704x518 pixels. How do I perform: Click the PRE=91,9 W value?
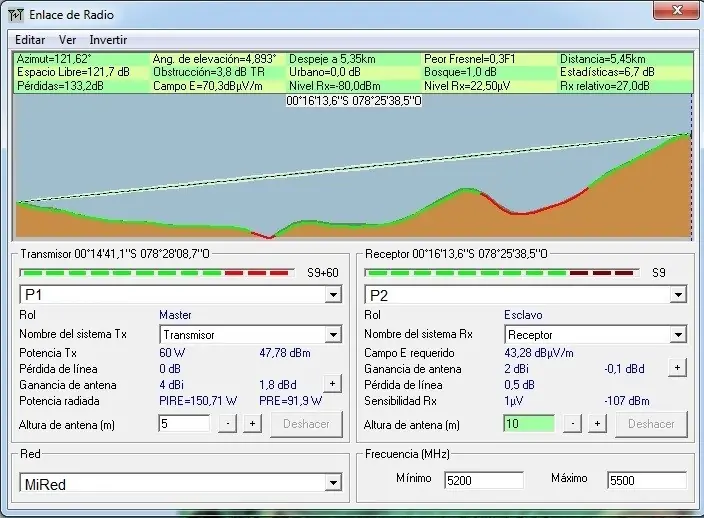click(290, 400)
